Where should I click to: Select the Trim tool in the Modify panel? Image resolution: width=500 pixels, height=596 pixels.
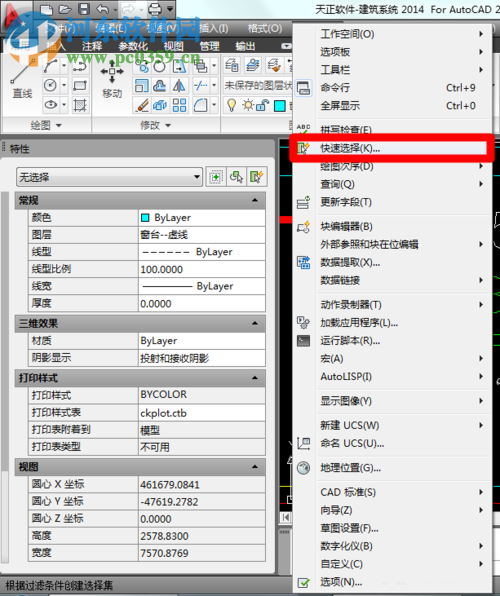pyautogui.click(x=200, y=86)
